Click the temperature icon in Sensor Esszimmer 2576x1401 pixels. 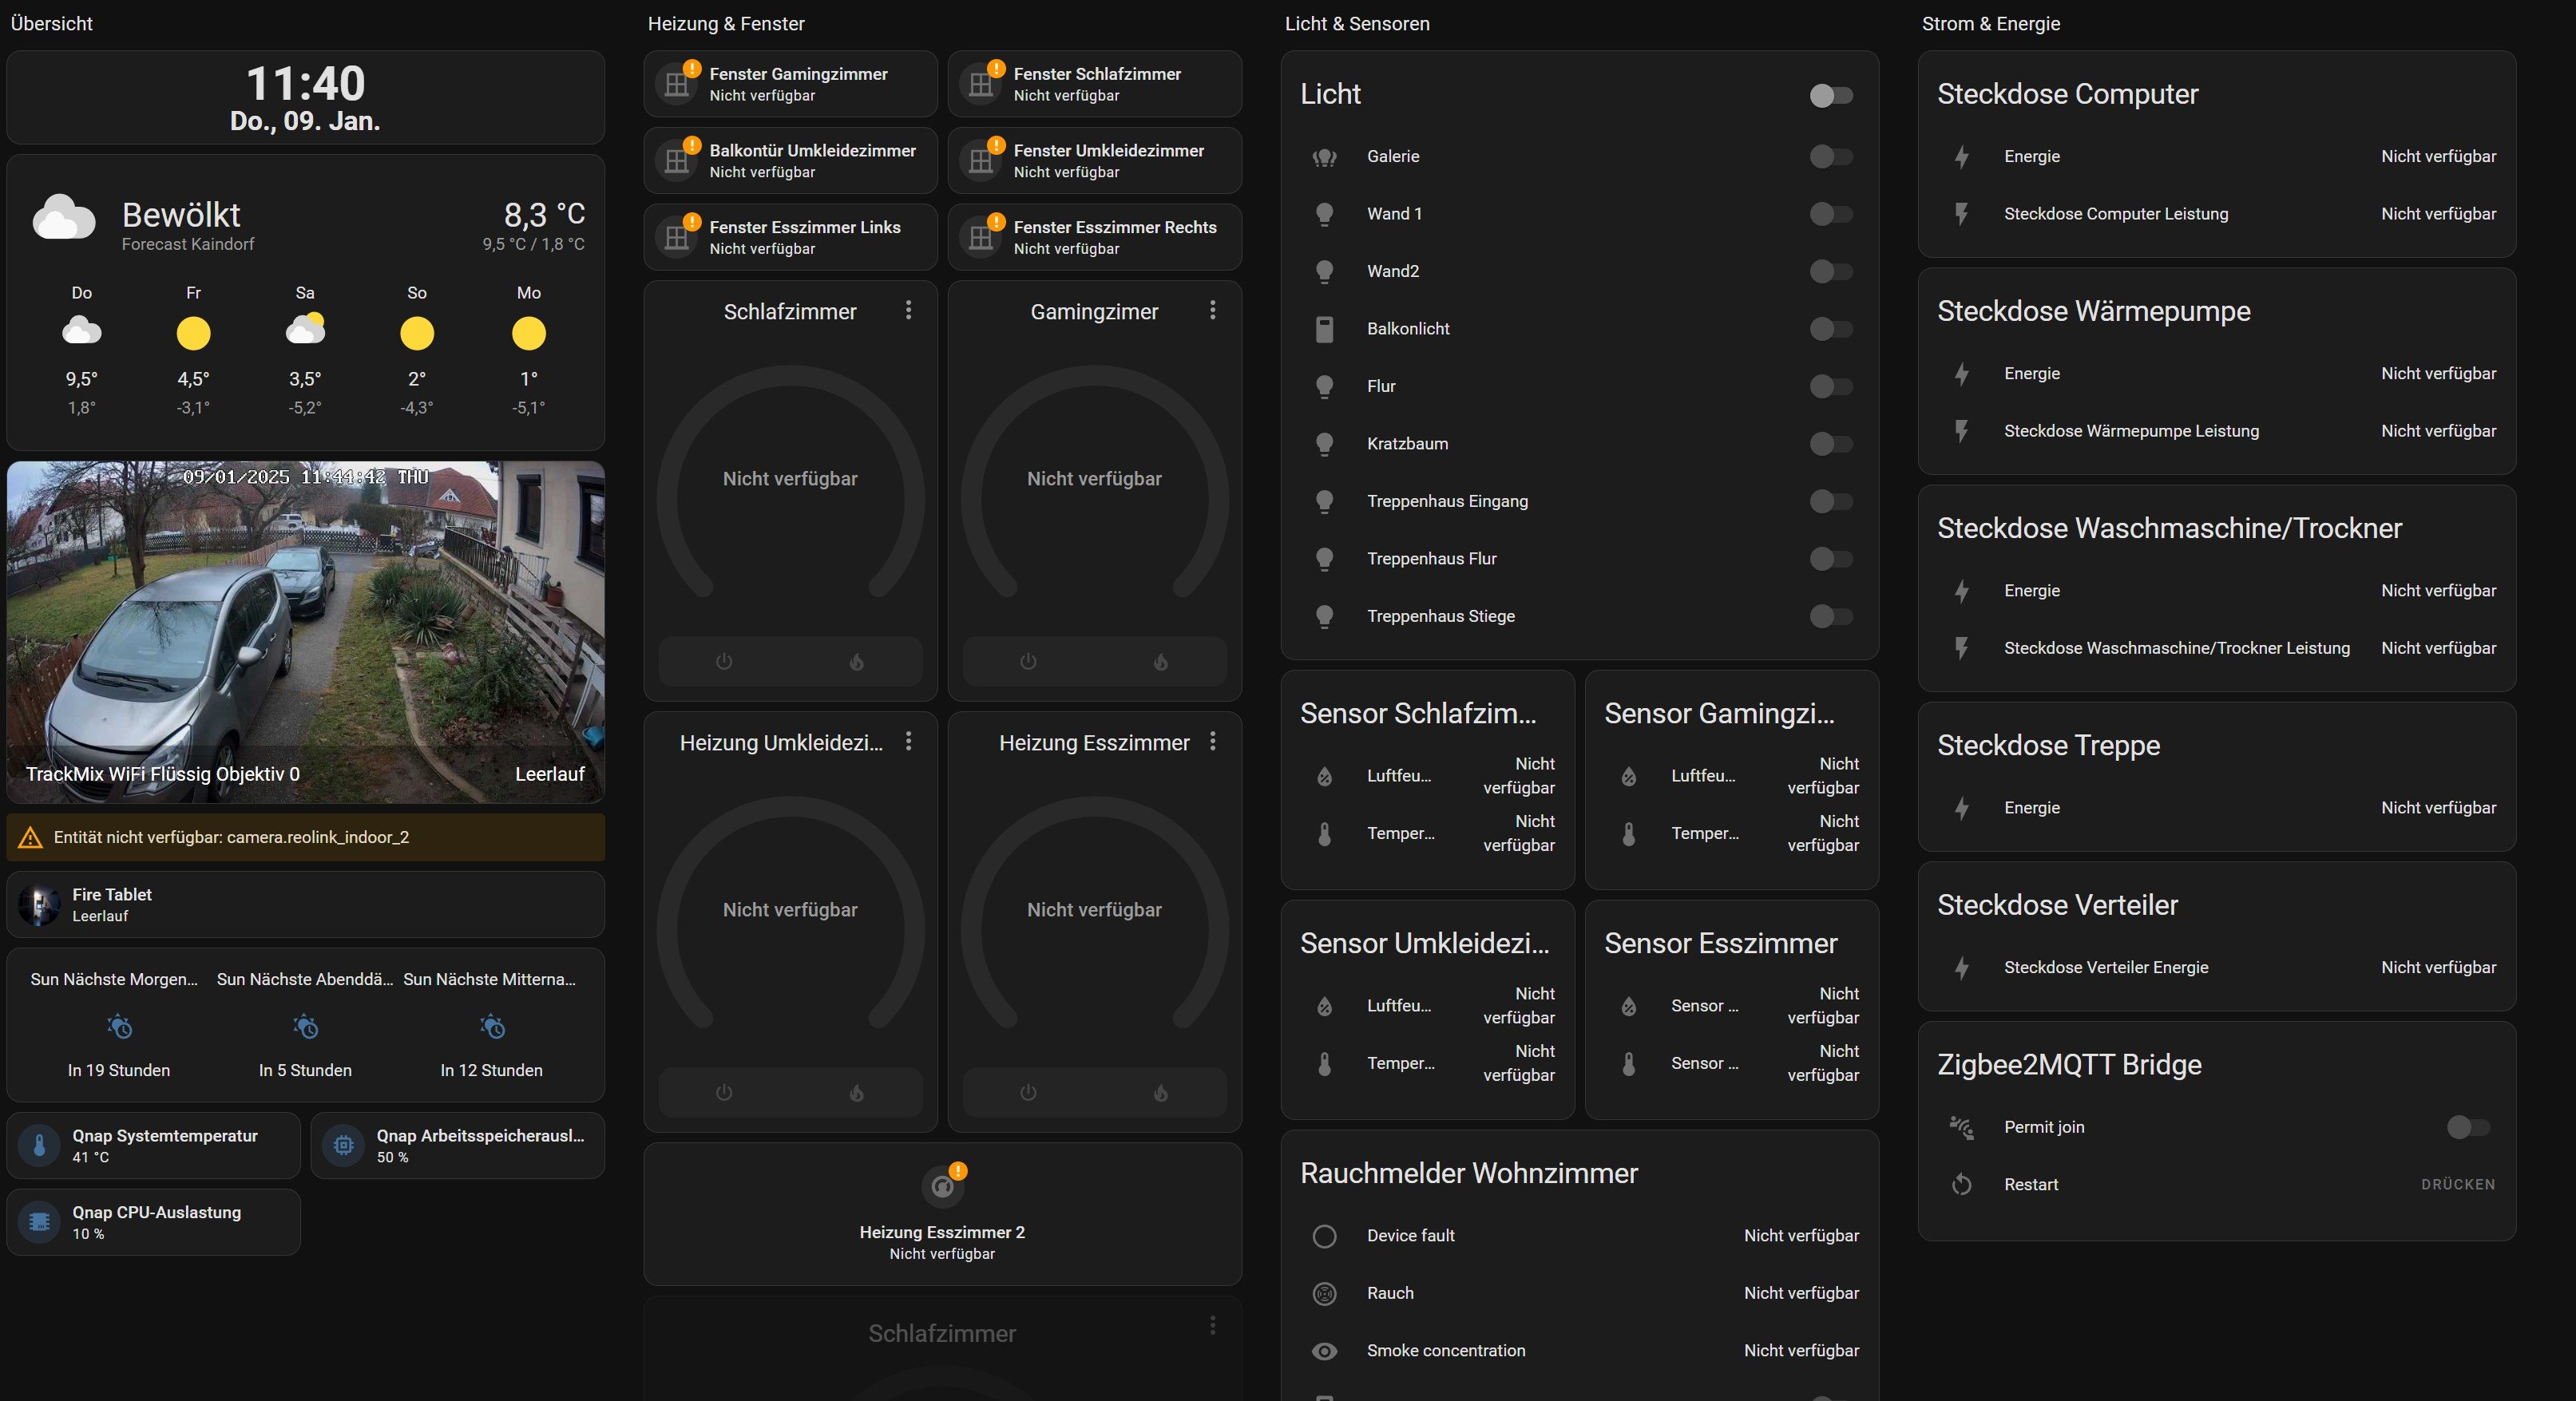[1629, 1063]
